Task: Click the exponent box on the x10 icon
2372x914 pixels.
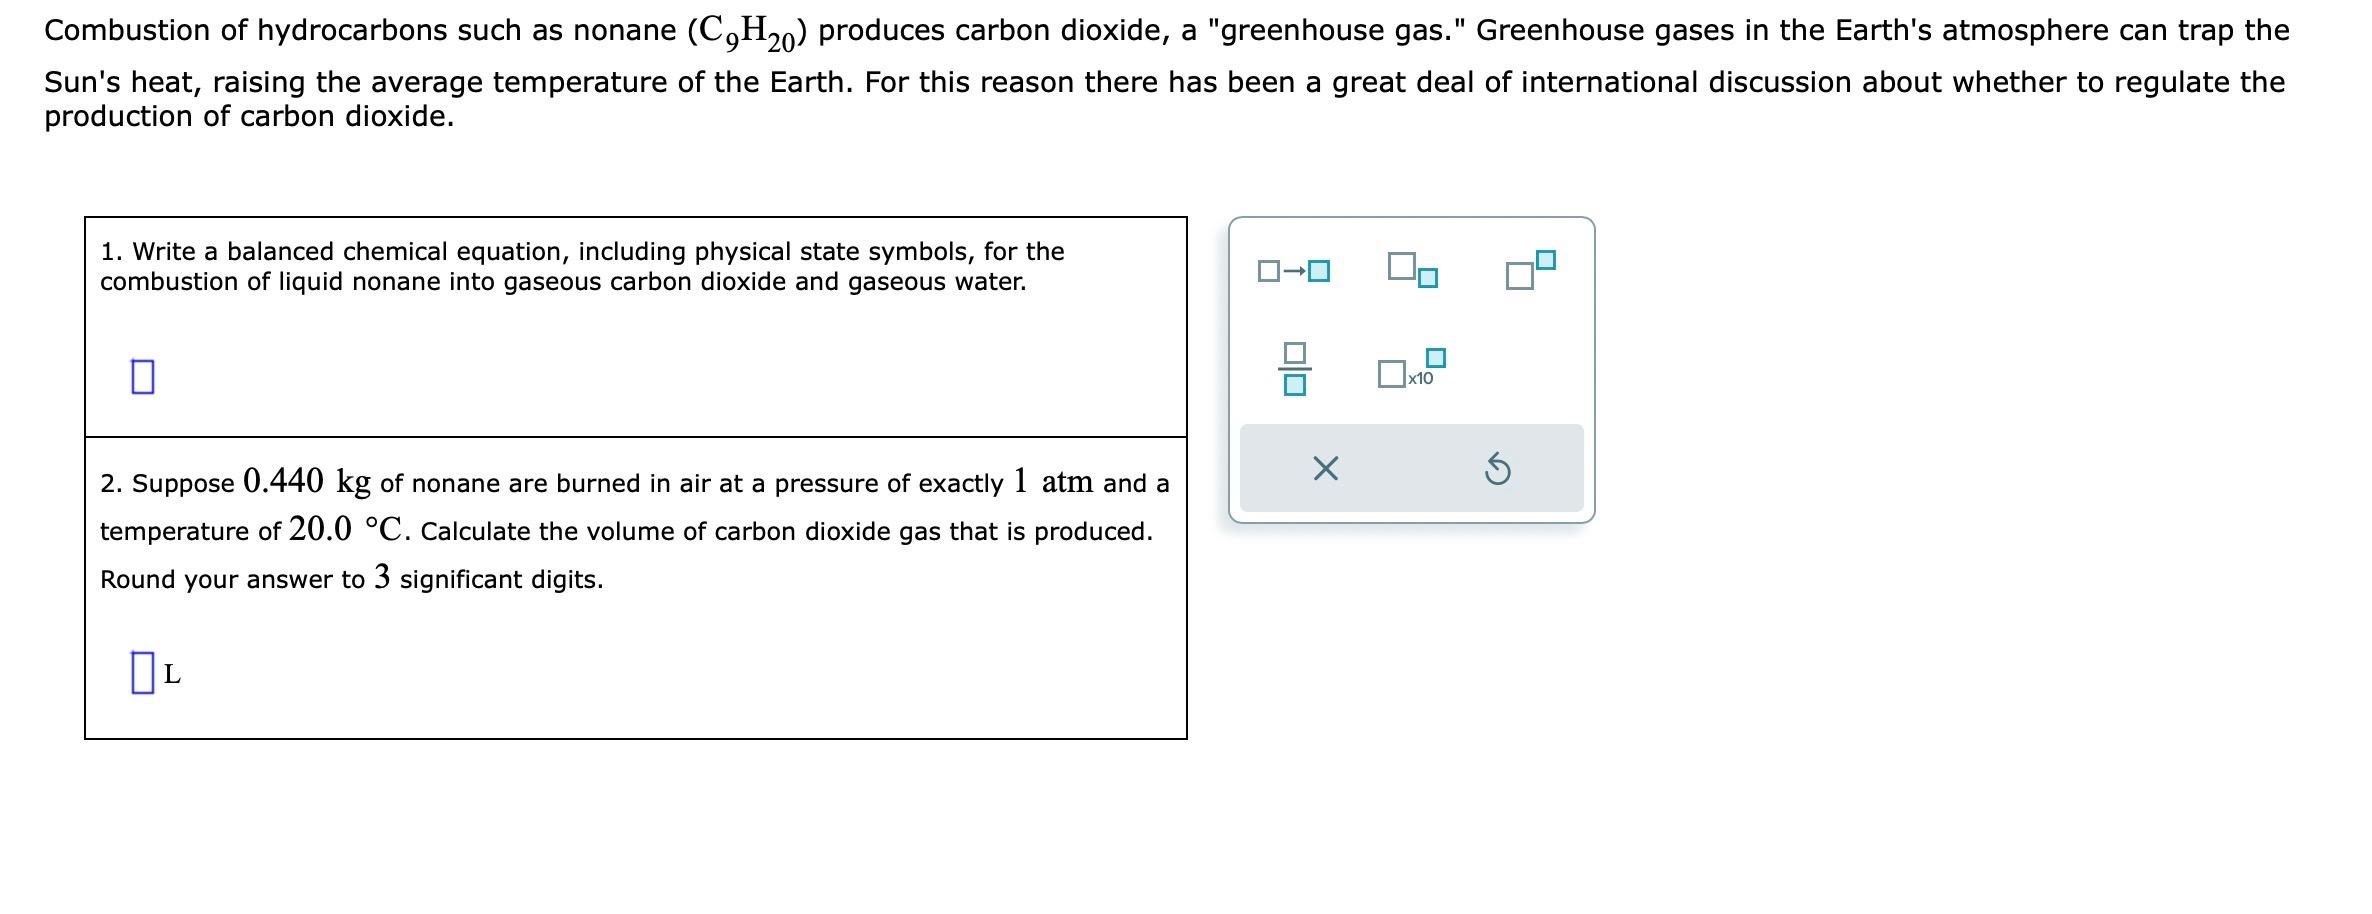Action: tap(1436, 357)
